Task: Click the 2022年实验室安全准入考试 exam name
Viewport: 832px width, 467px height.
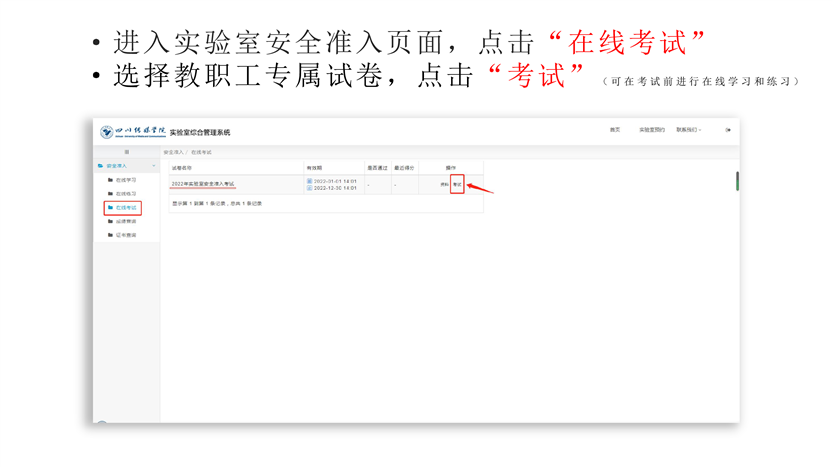Action: (x=203, y=184)
